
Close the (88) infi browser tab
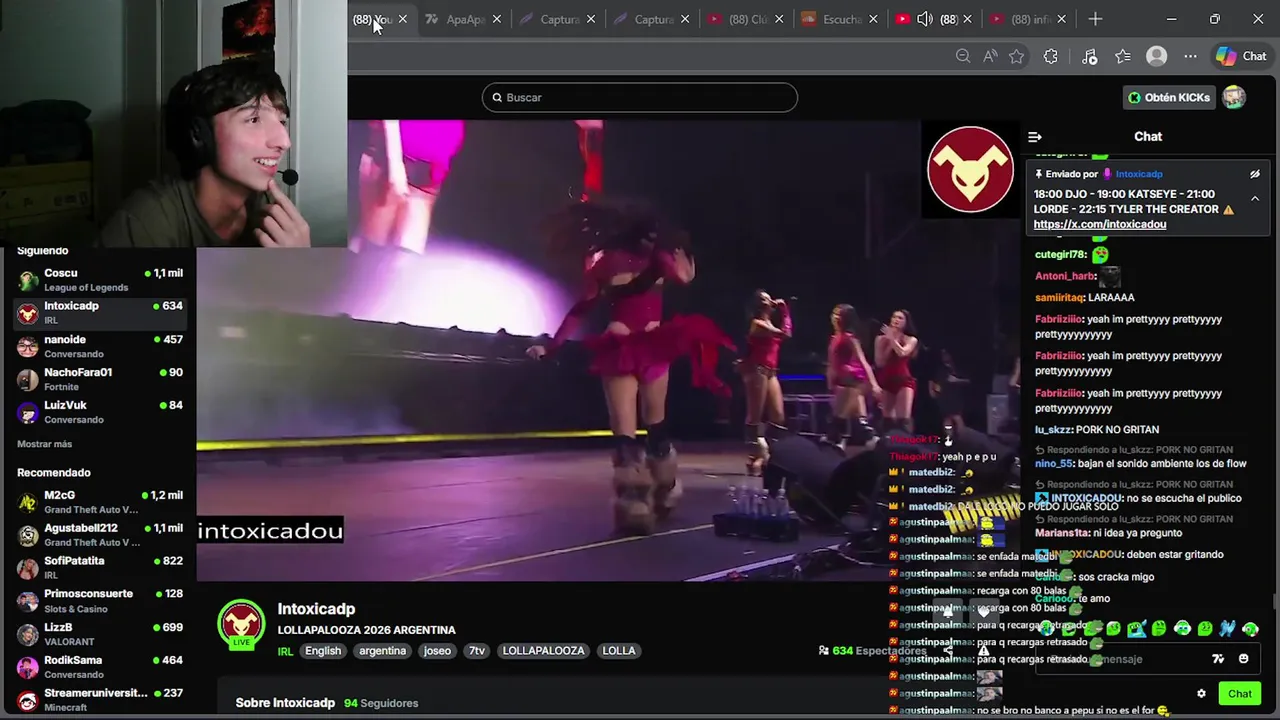tap(1061, 19)
